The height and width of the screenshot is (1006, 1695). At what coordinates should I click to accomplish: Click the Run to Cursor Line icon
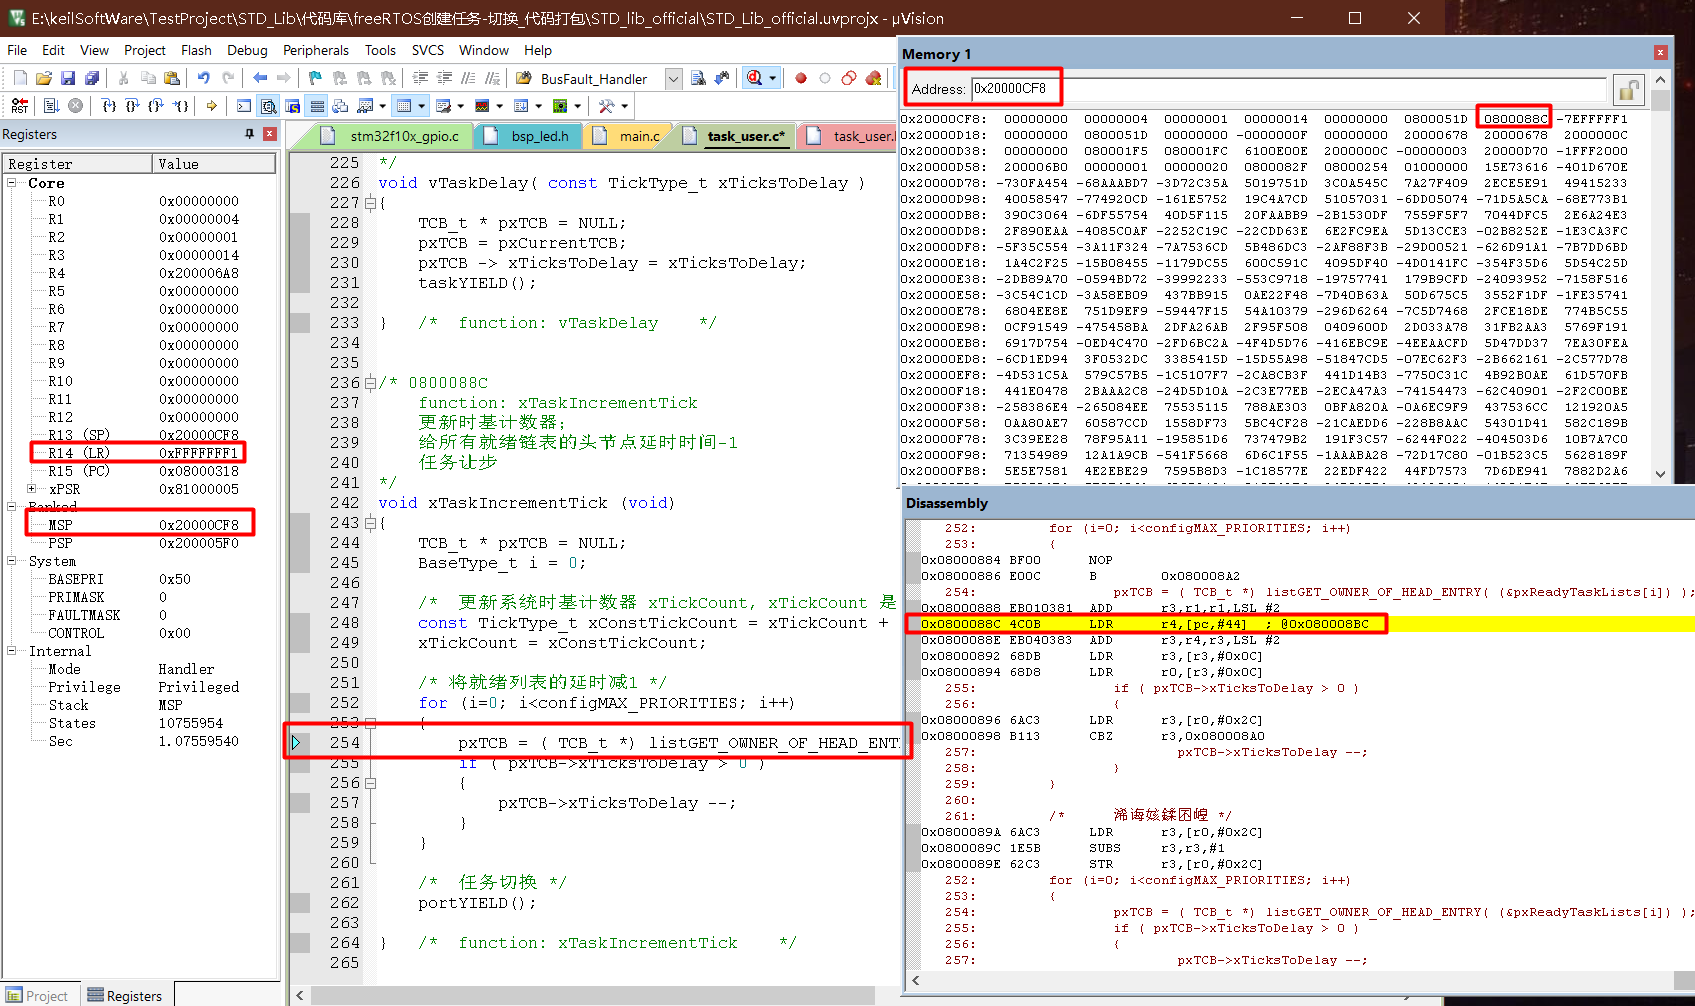click(180, 106)
